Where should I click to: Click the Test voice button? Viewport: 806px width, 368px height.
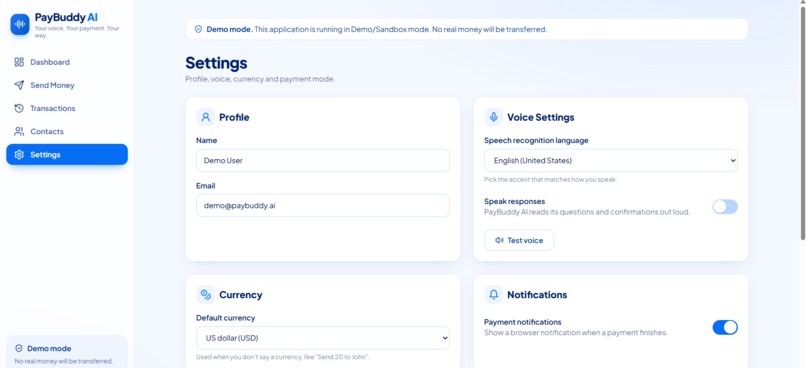pyautogui.click(x=519, y=240)
